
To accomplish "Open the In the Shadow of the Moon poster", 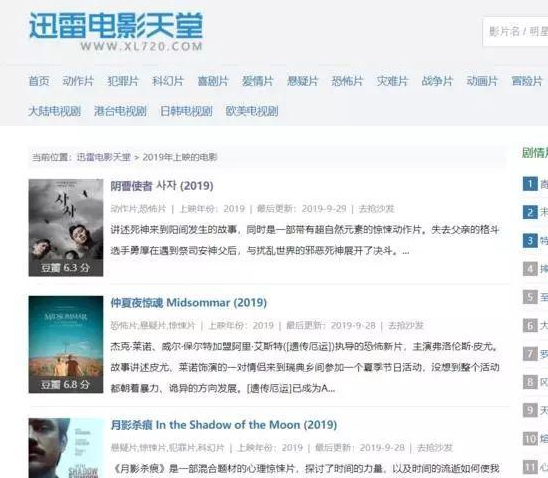I will click(66, 448).
